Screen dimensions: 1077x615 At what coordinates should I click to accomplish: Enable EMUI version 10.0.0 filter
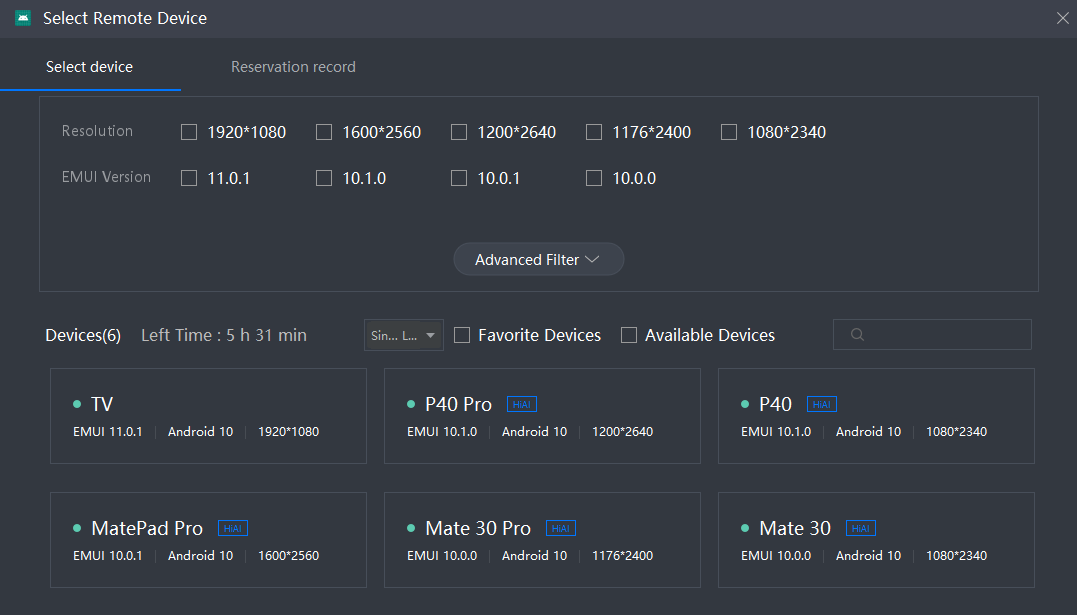593,178
